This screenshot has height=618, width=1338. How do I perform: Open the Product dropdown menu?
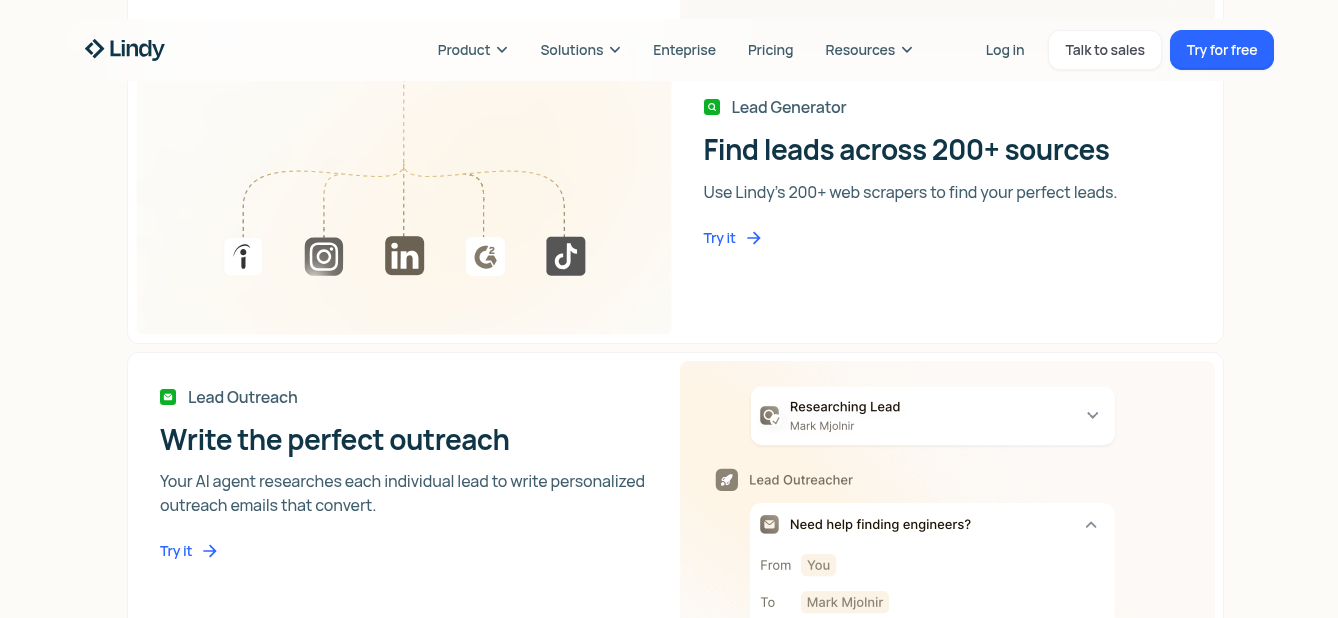pyautogui.click(x=471, y=49)
